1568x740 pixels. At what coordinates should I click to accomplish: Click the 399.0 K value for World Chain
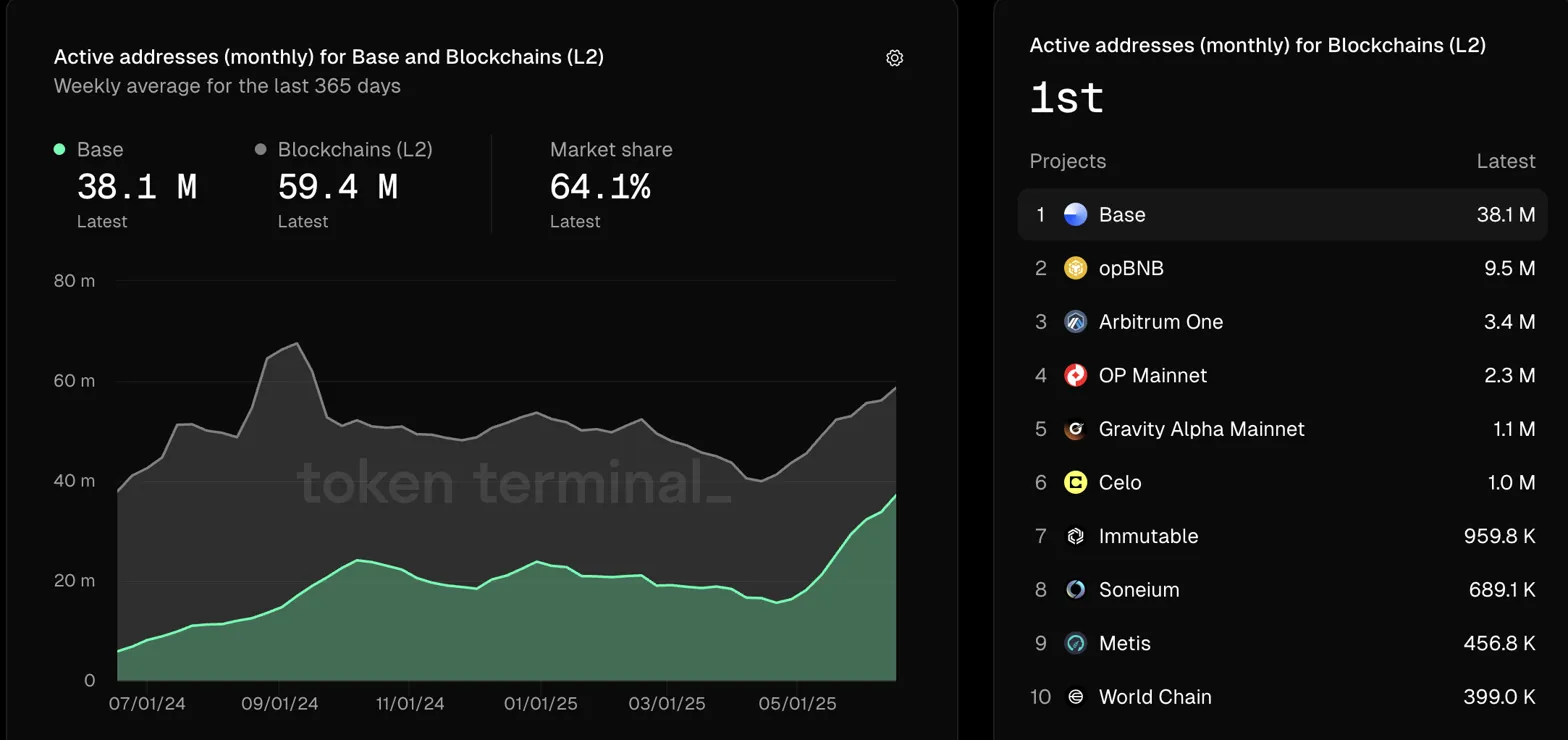tap(1500, 697)
